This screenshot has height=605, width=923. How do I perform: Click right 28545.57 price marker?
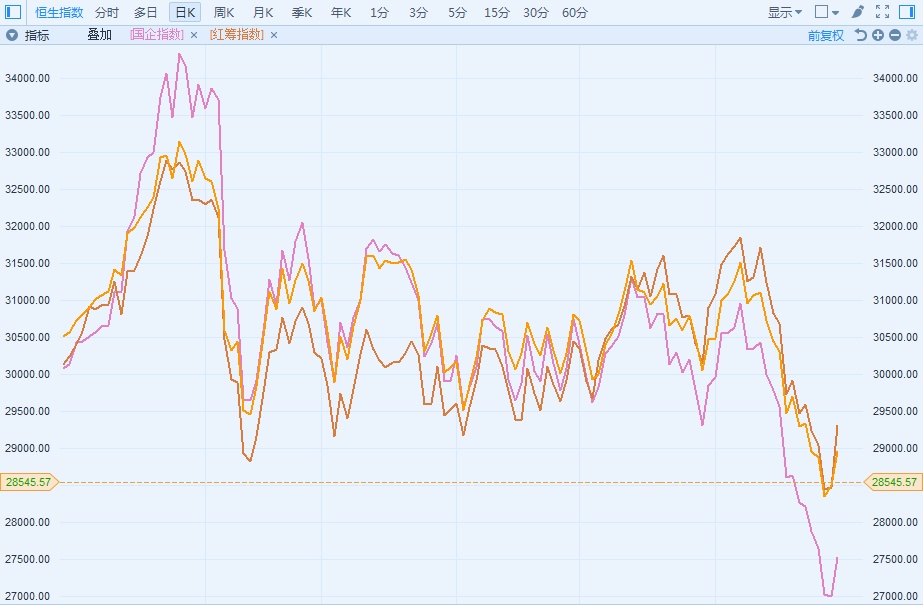point(894,482)
